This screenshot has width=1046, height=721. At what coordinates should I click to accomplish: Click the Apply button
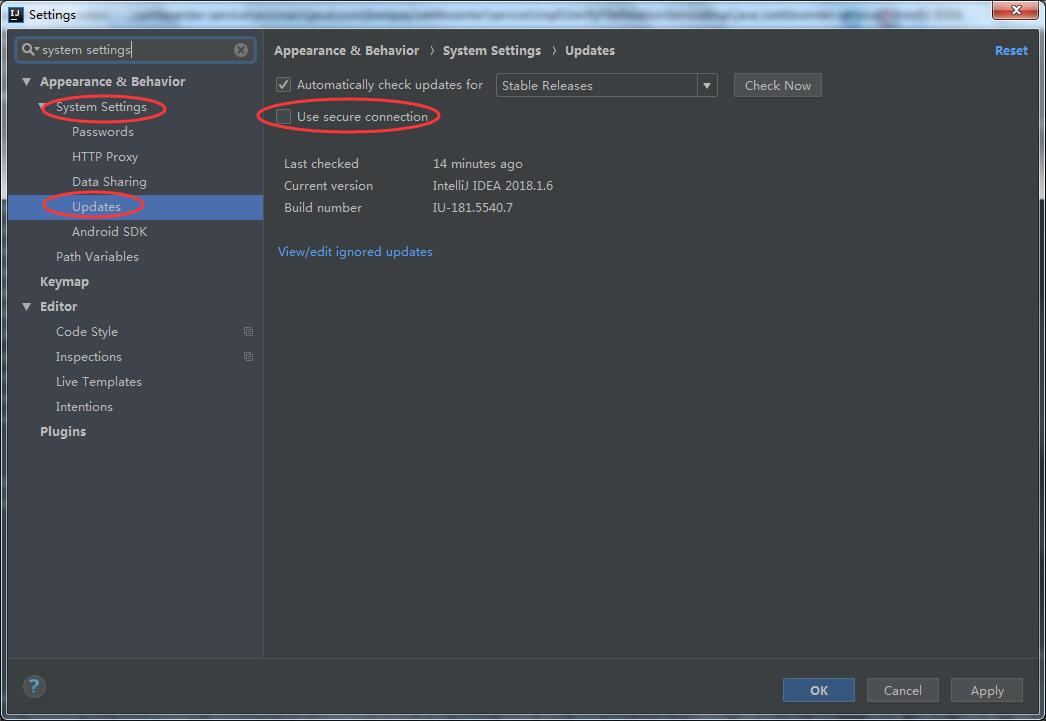click(987, 690)
